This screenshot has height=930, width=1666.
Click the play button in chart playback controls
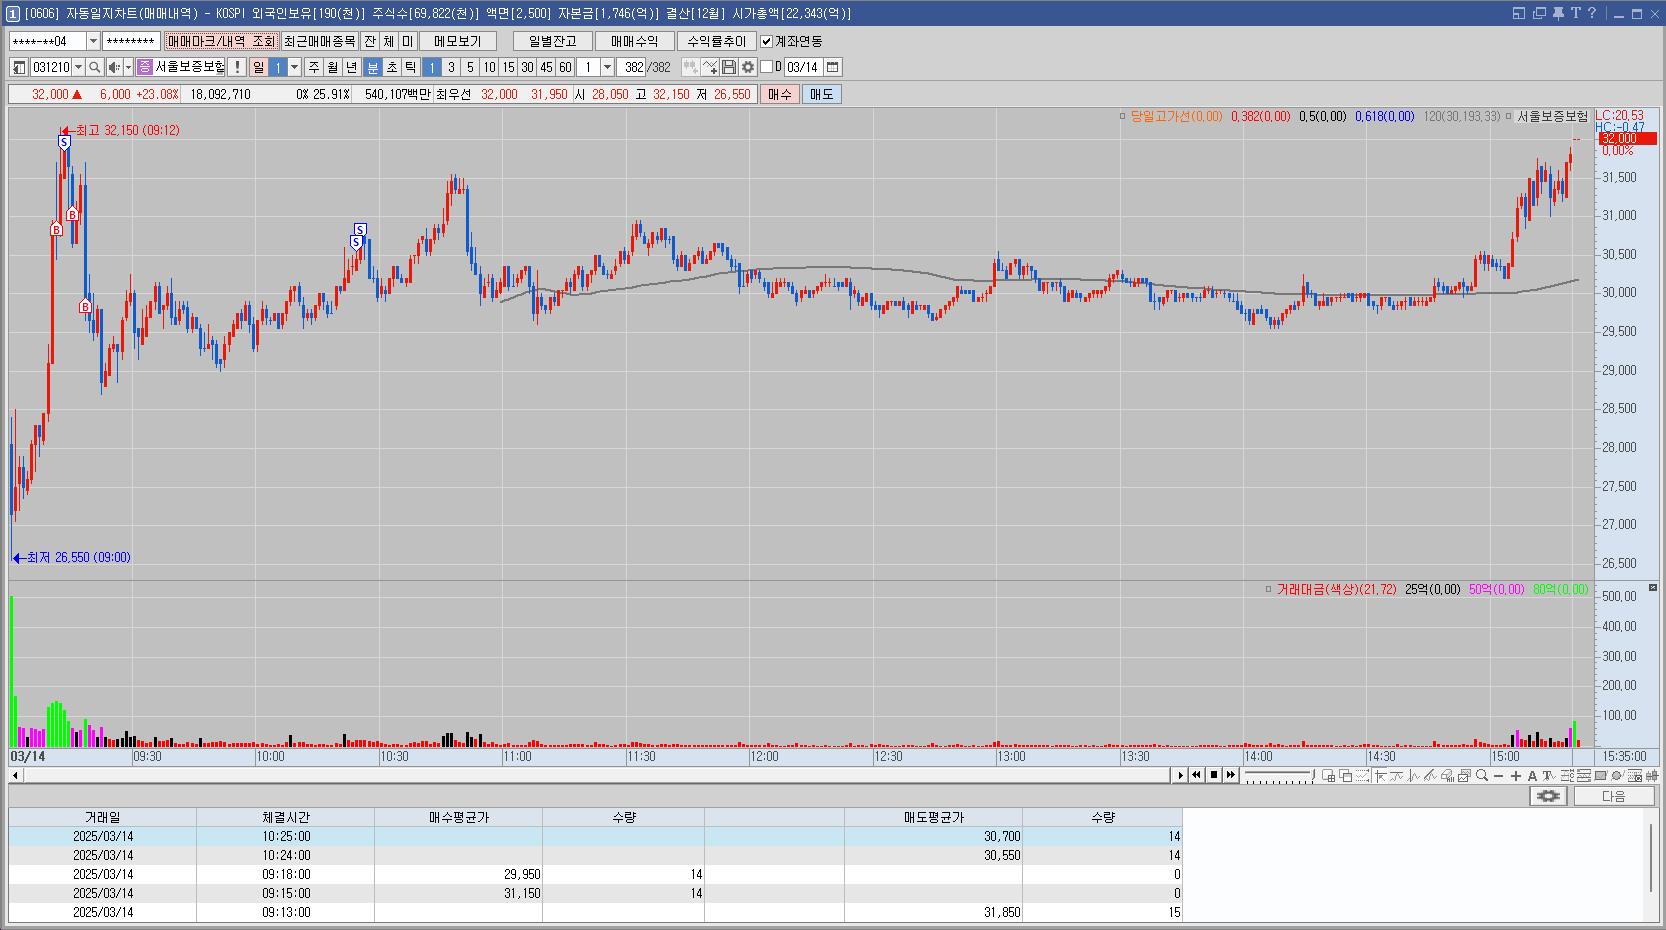coord(1180,775)
